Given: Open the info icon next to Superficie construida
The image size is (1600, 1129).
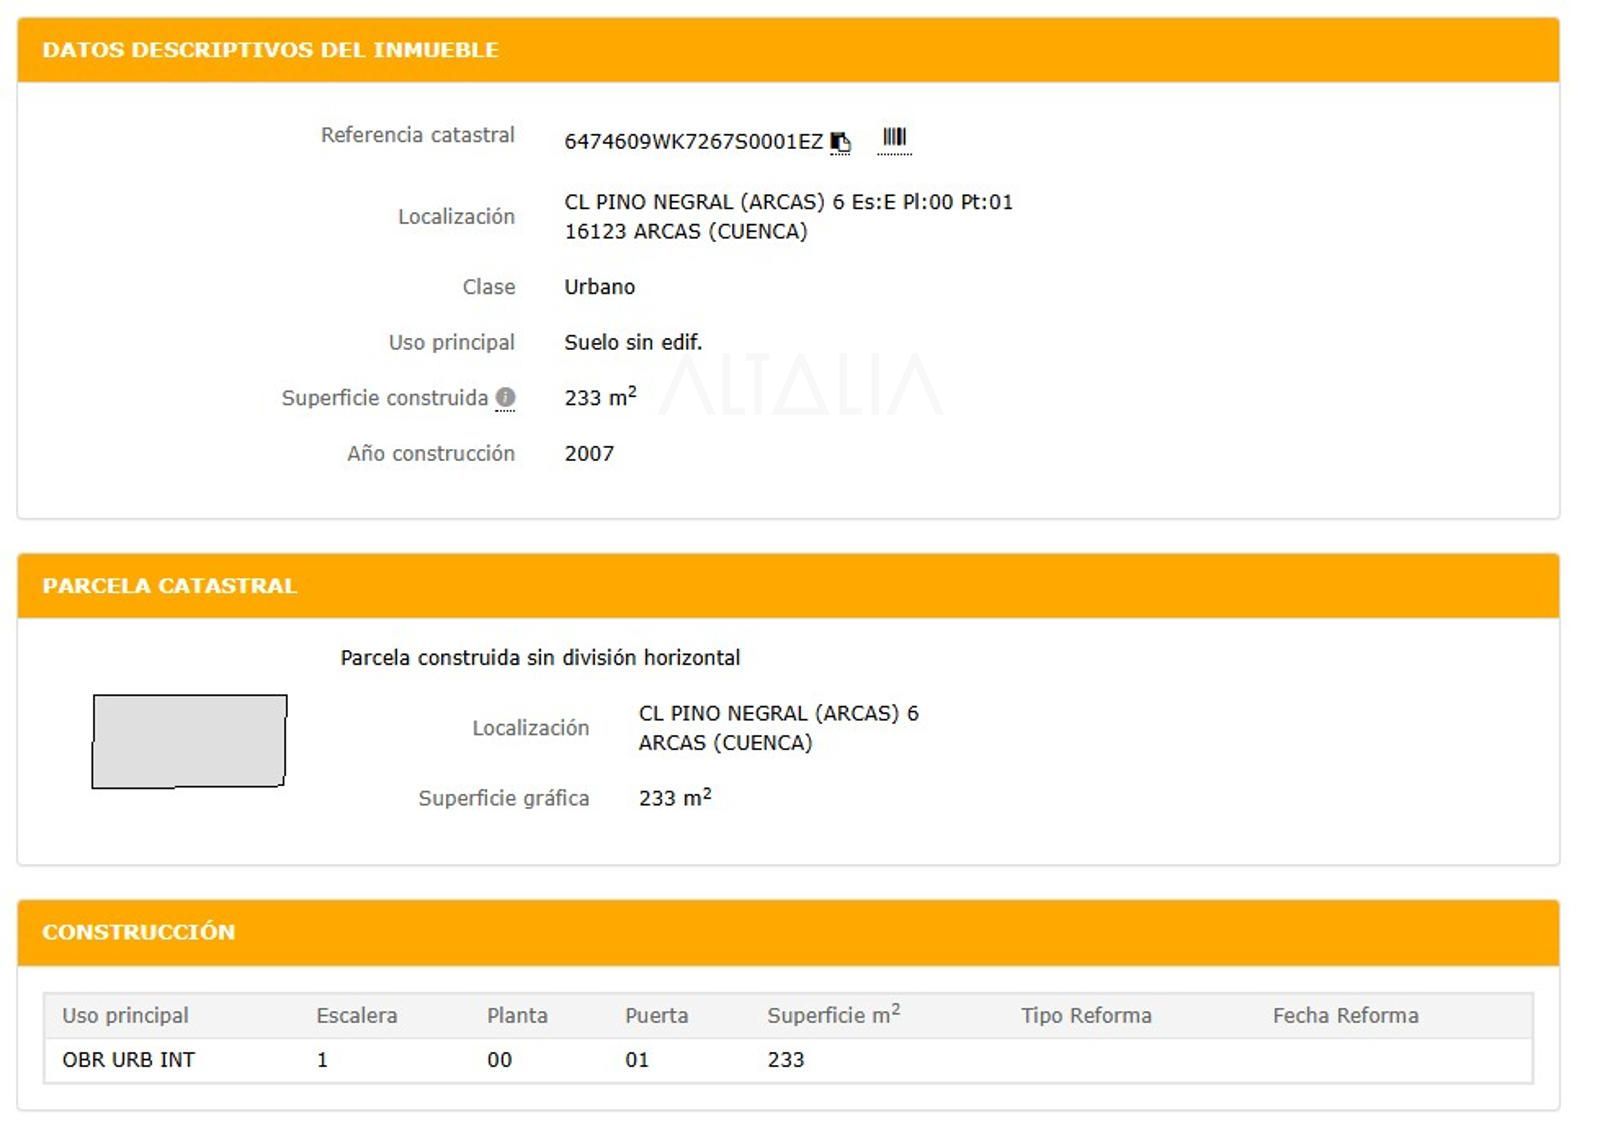Looking at the screenshot, I should (506, 398).
